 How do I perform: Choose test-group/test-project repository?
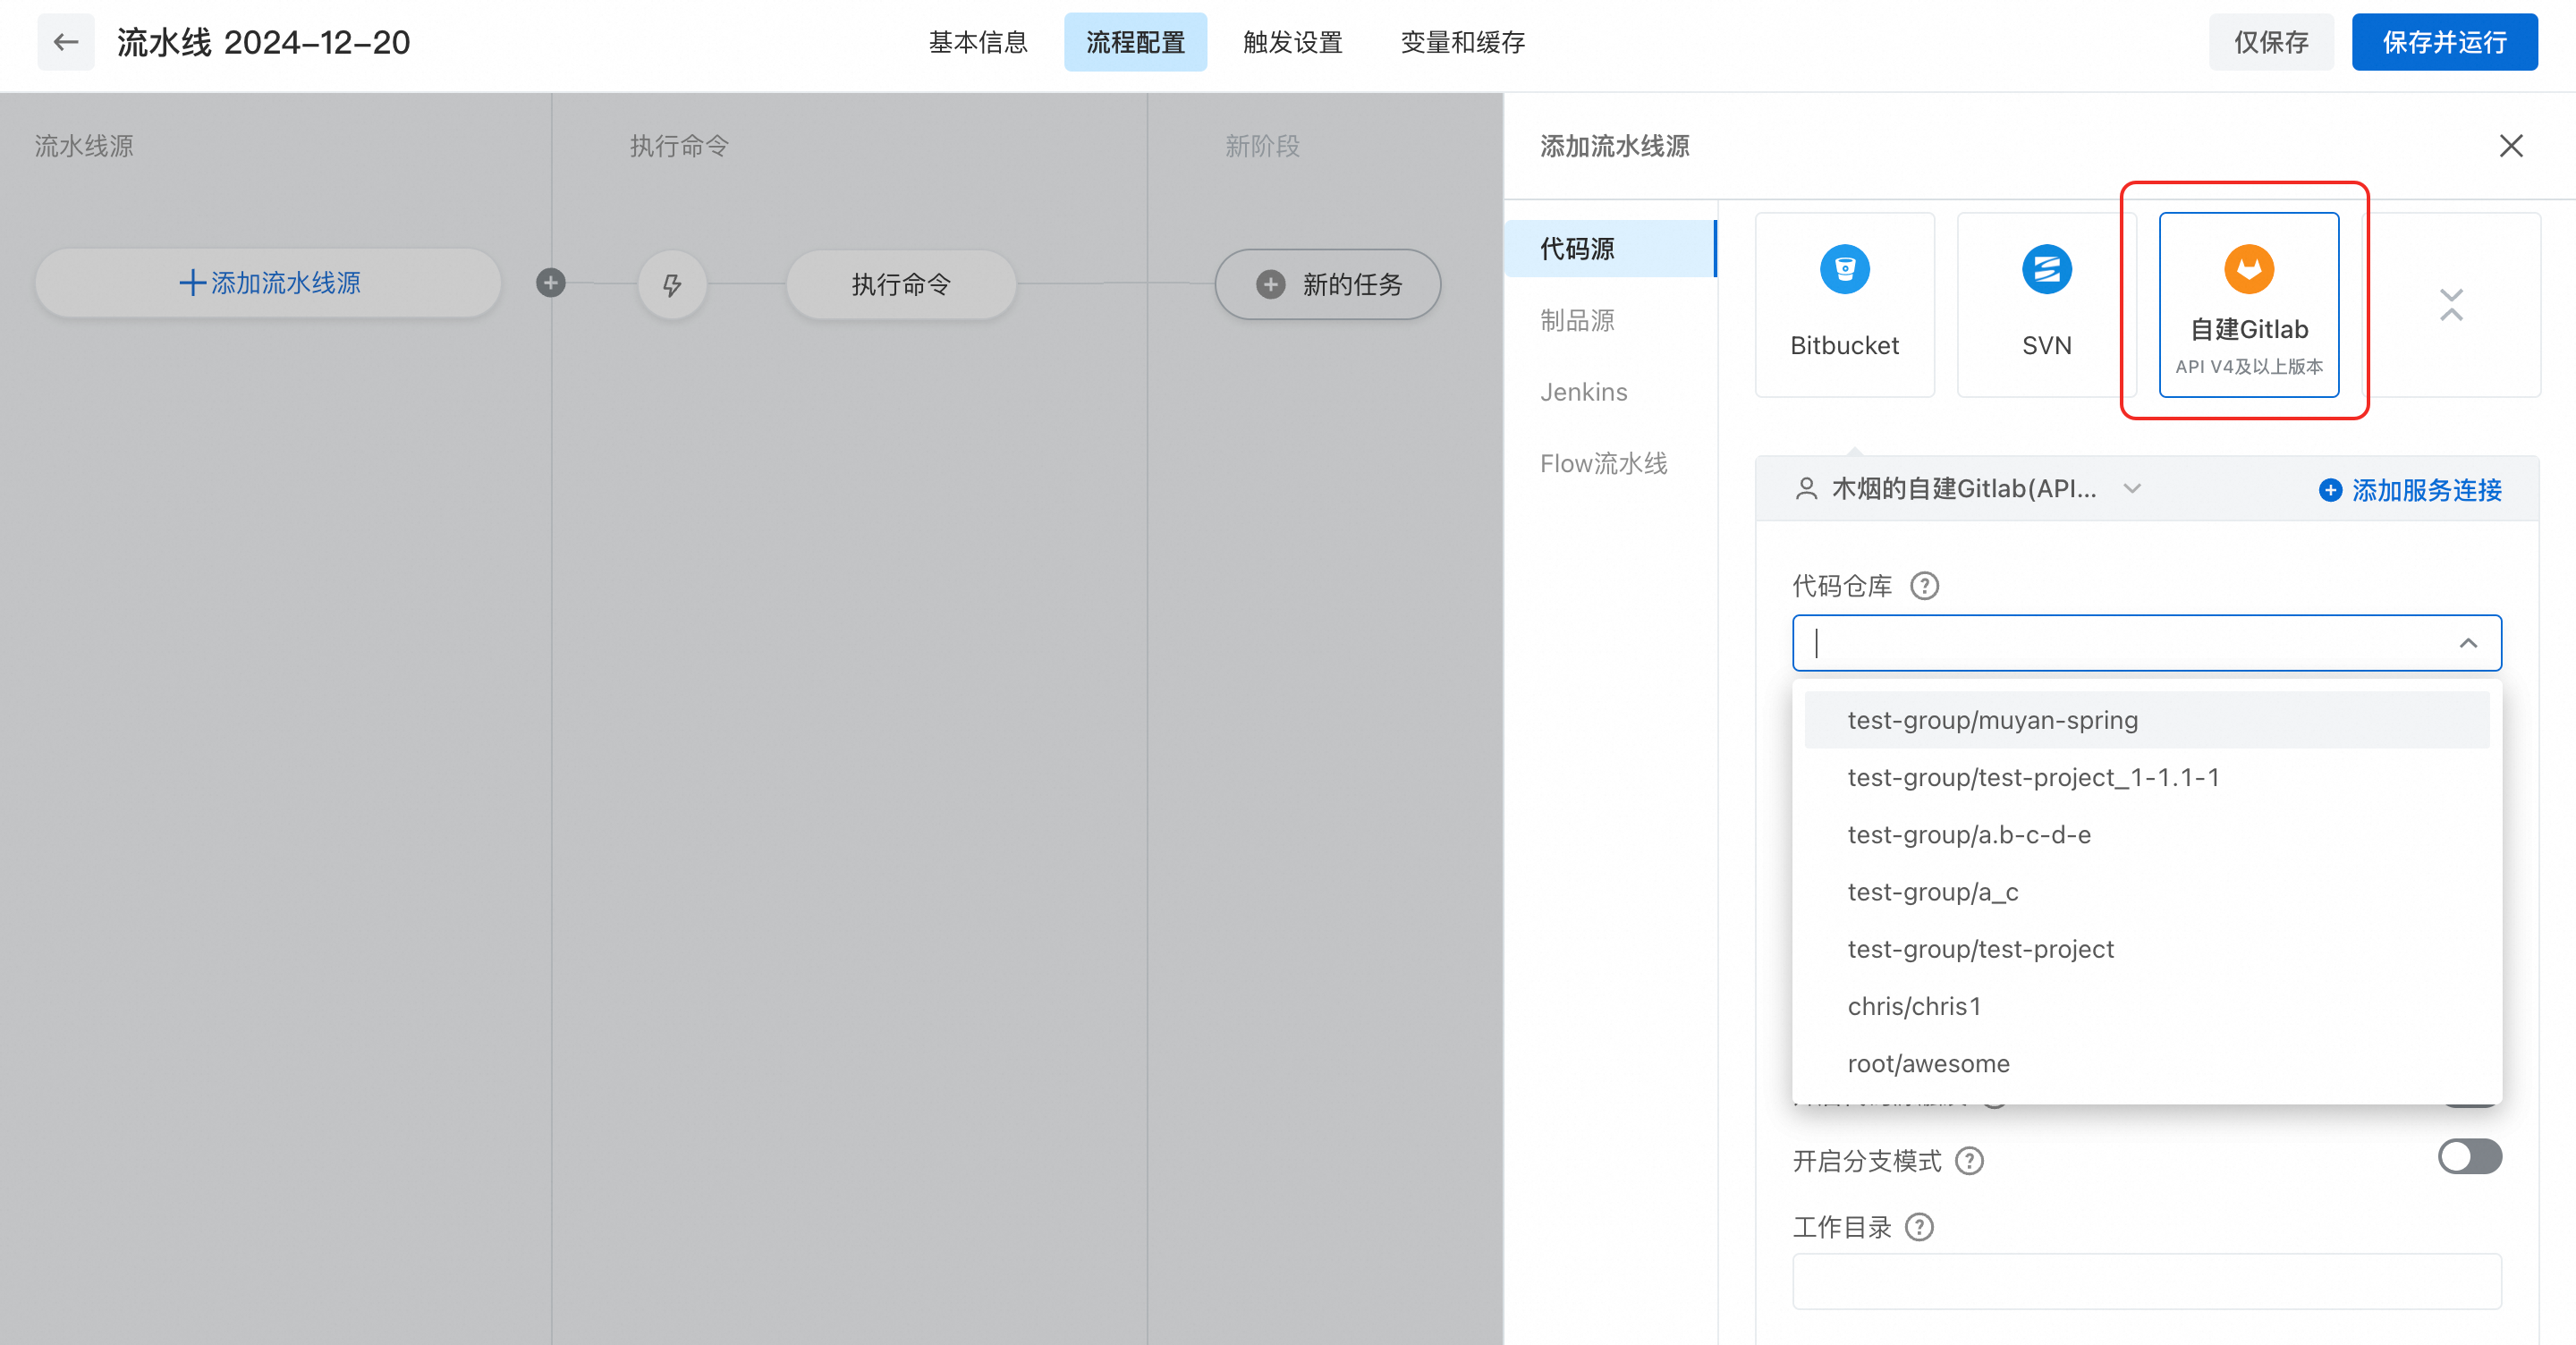tap(2147, 949)
